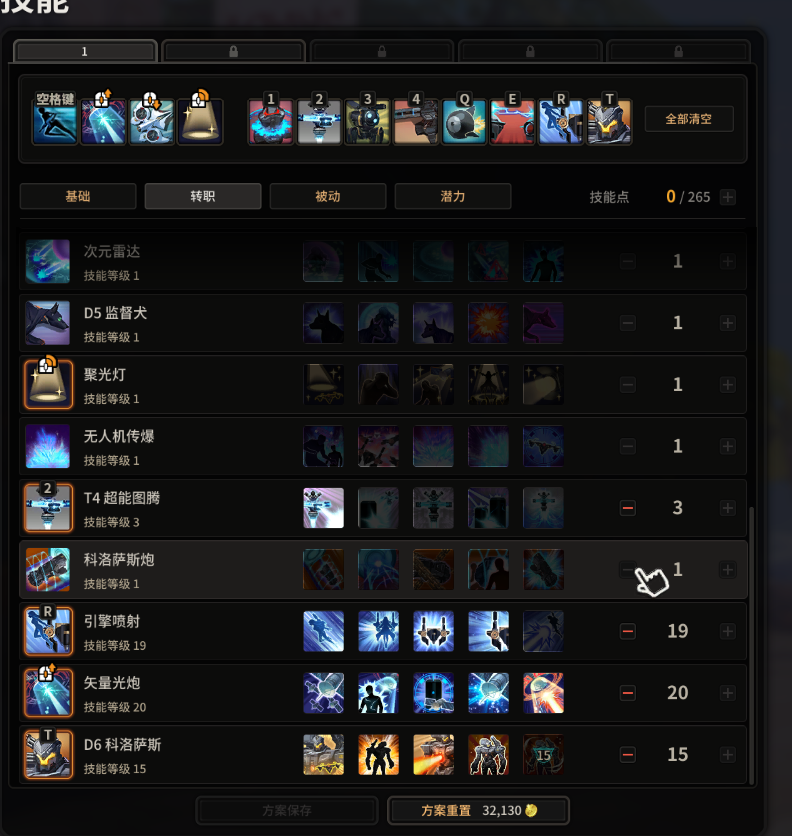Select the slot 3 robot skill icon

tap(367, 122)
